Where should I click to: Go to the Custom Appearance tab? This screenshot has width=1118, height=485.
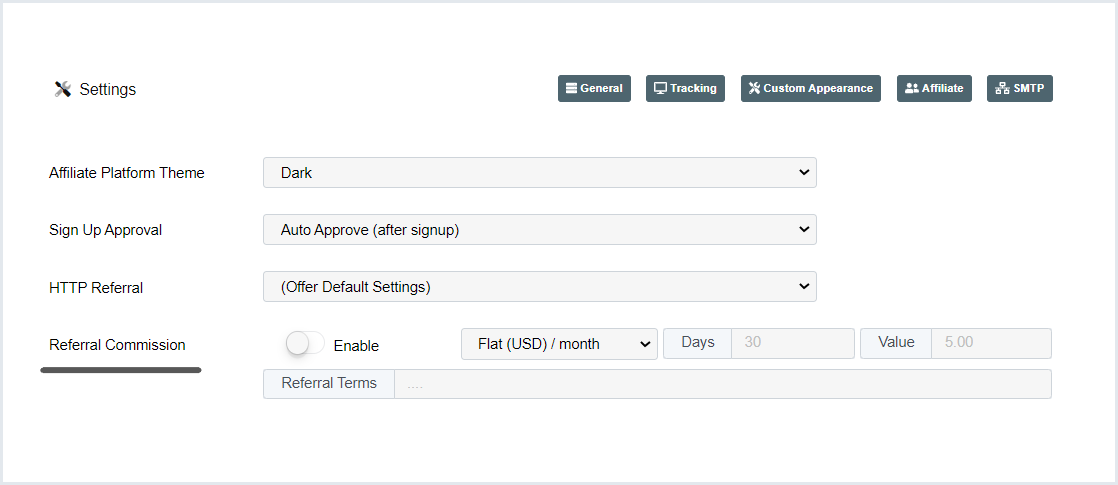click(x=811, y=88)
